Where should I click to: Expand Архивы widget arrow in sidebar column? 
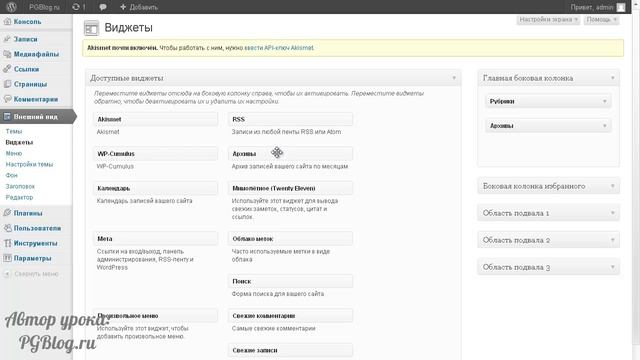[x=604, y=126]
